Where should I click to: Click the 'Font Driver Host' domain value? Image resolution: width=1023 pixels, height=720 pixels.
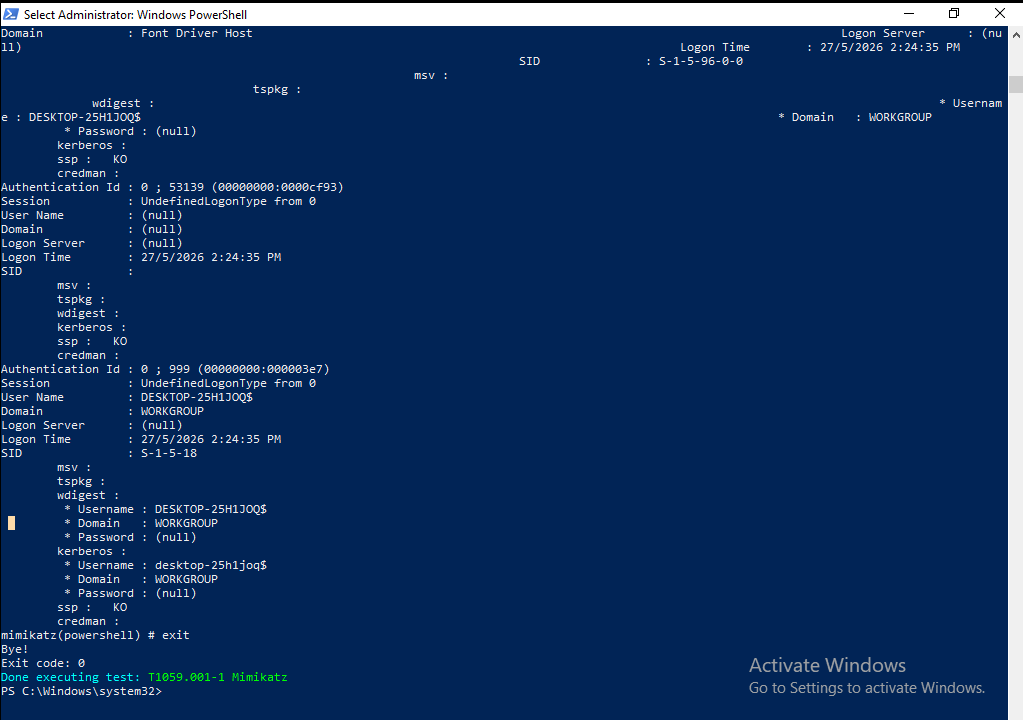pyautogui.click(x=196, y=33)
